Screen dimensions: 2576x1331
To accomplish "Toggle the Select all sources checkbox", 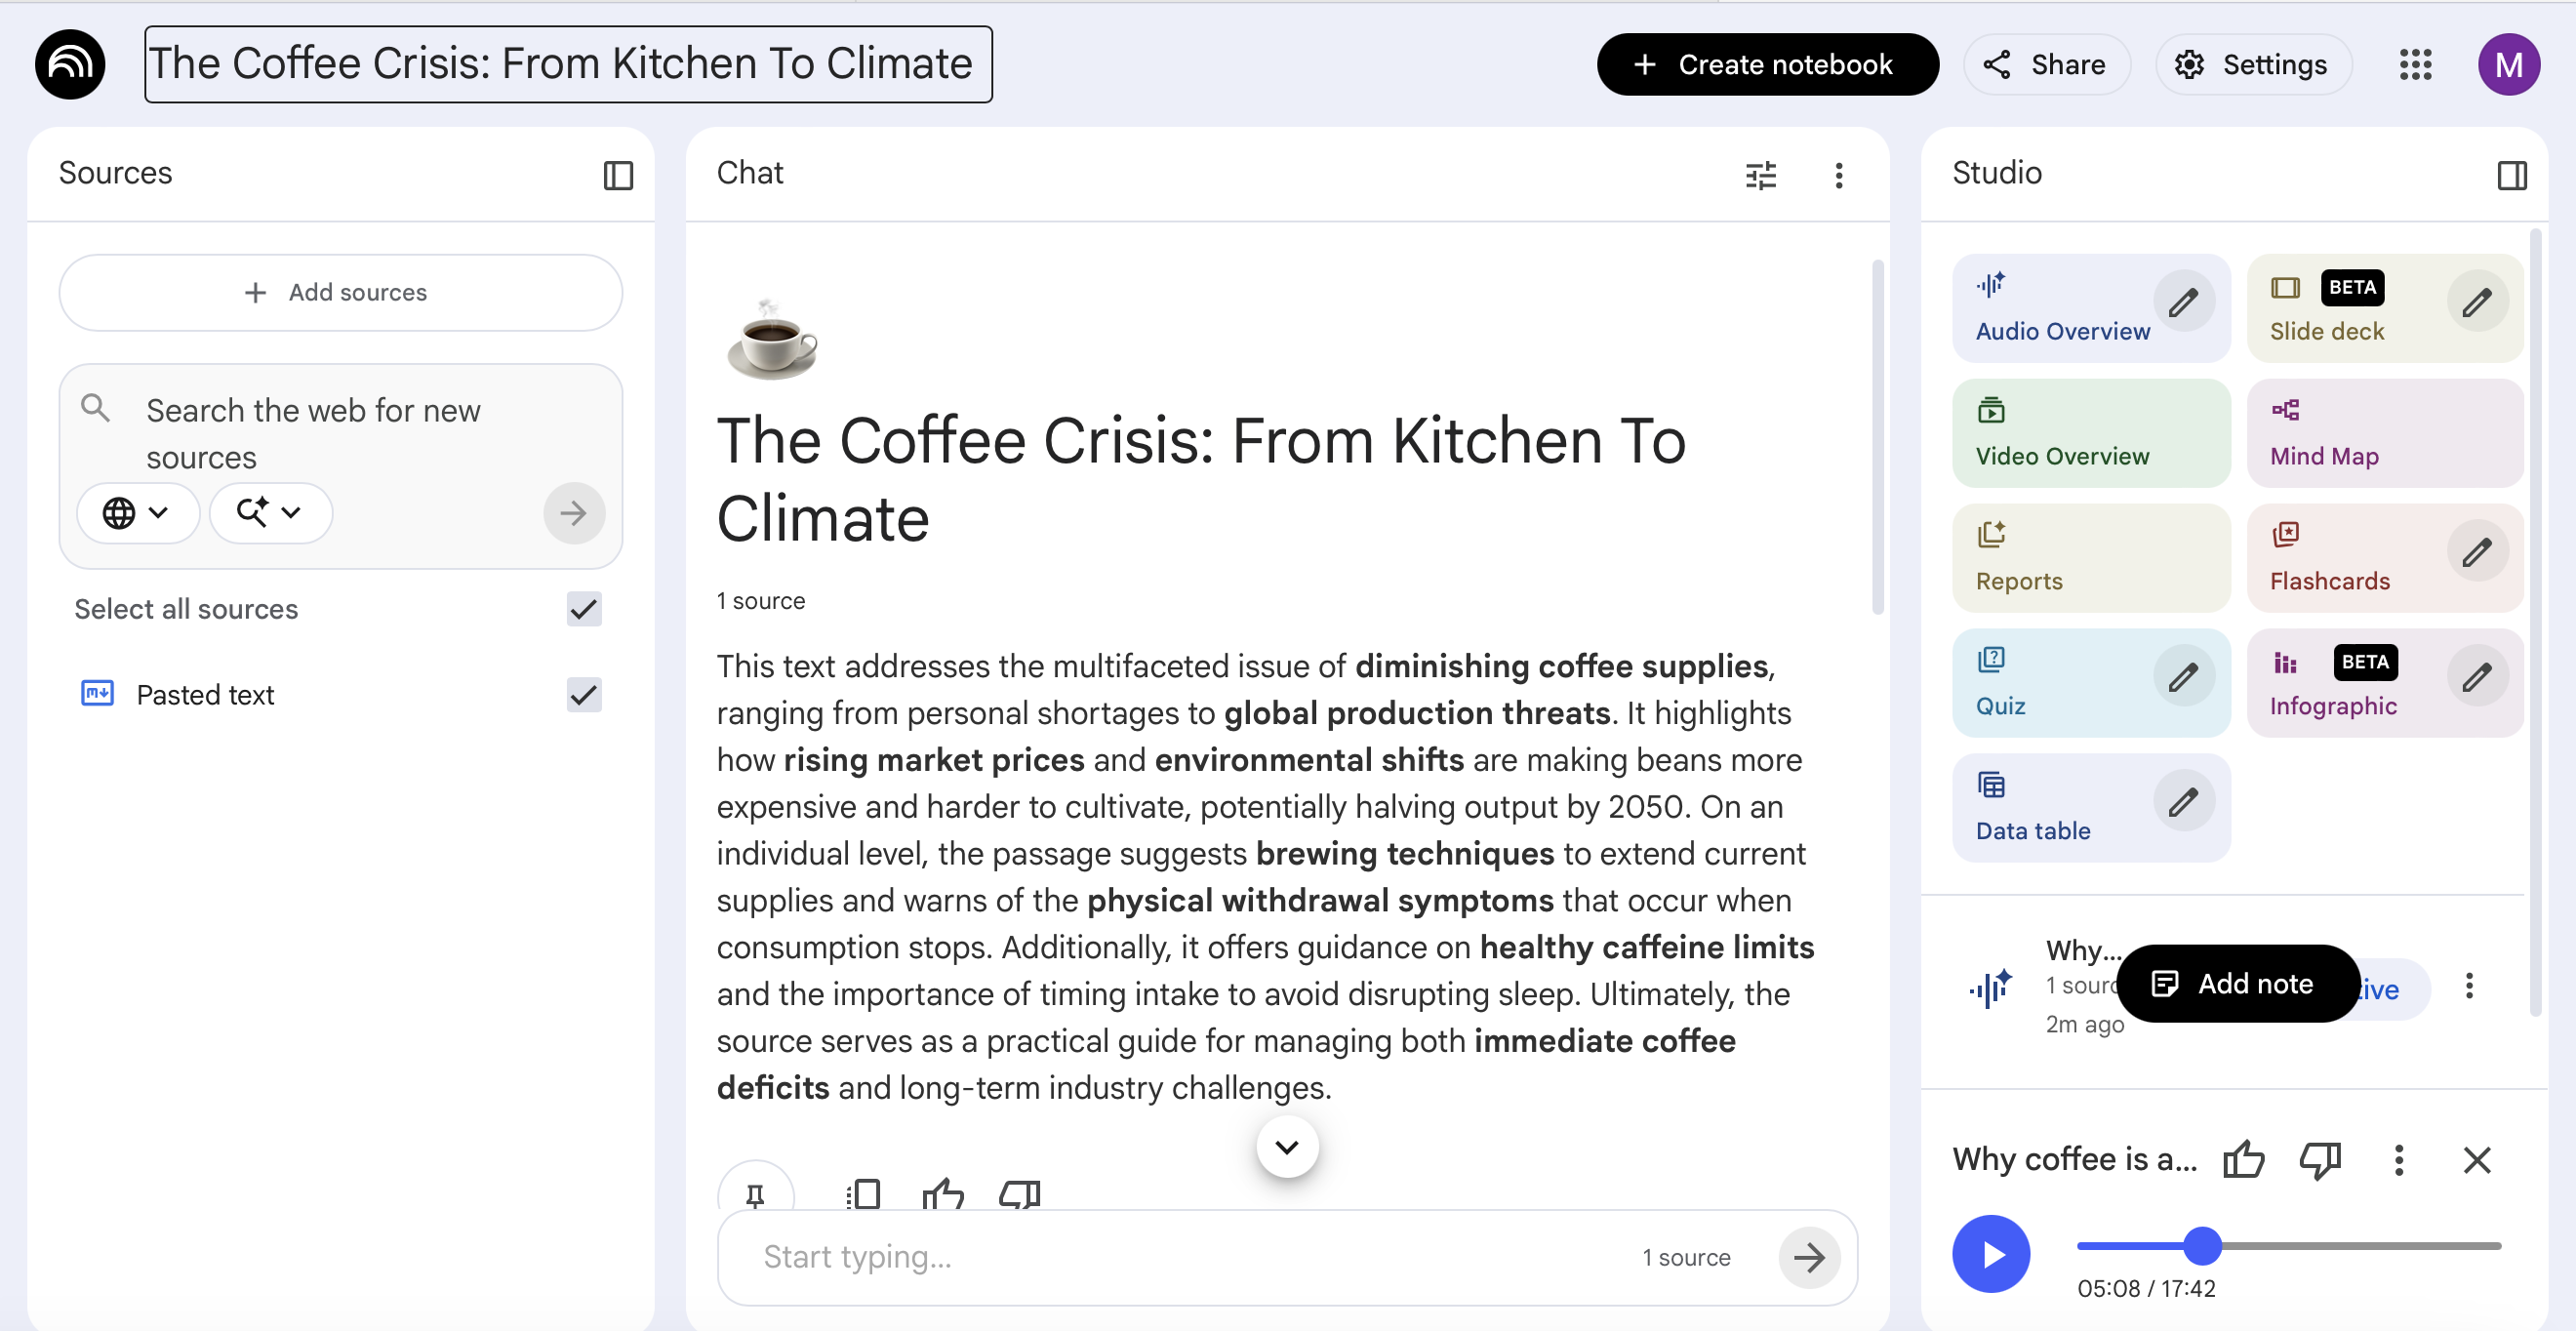I will pos(584,609).
